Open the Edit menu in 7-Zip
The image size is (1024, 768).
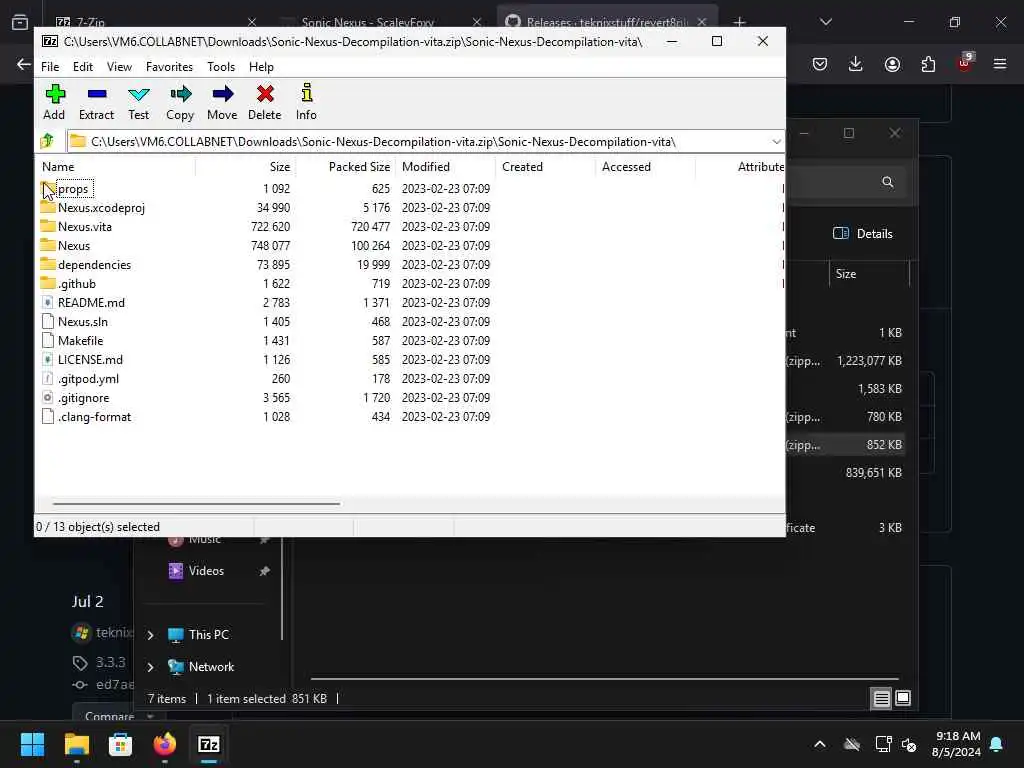[x=83, y=67]
